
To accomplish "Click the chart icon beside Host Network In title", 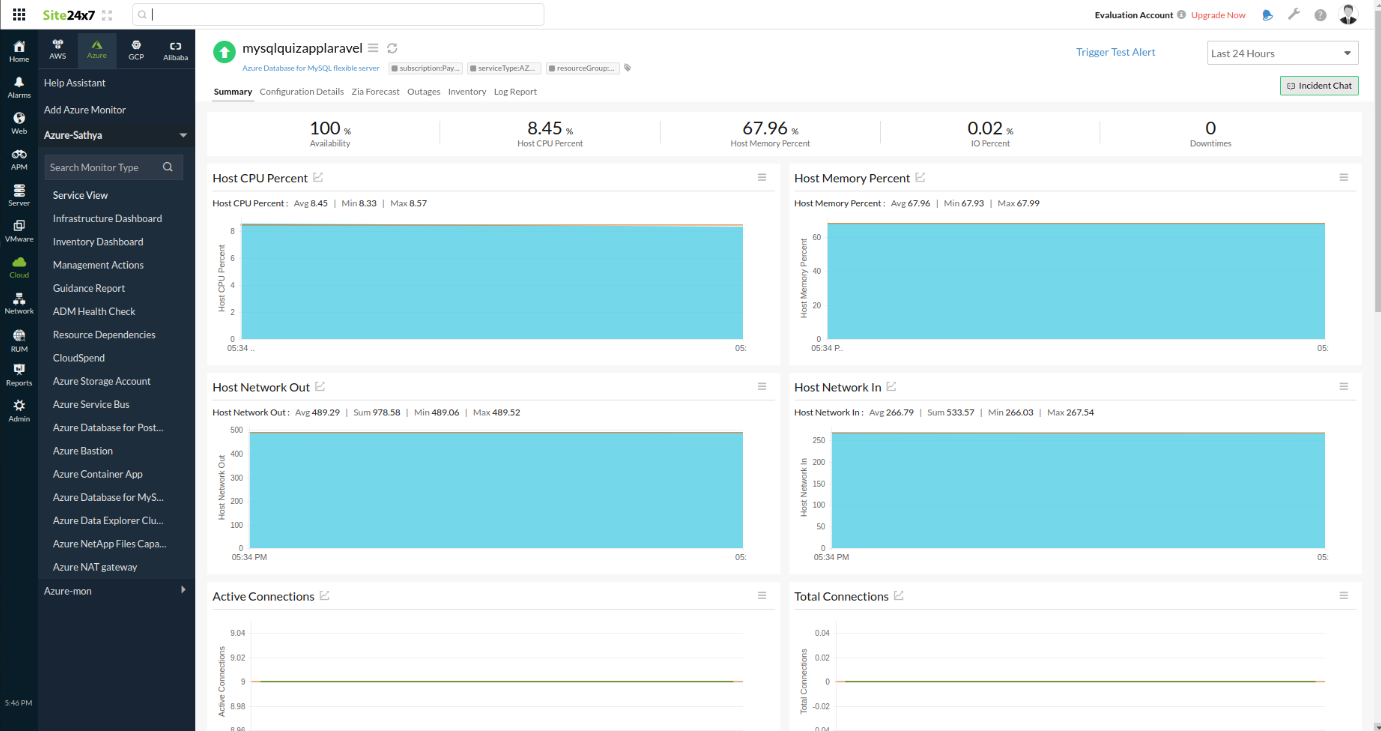I will click(x=891, y=387).
